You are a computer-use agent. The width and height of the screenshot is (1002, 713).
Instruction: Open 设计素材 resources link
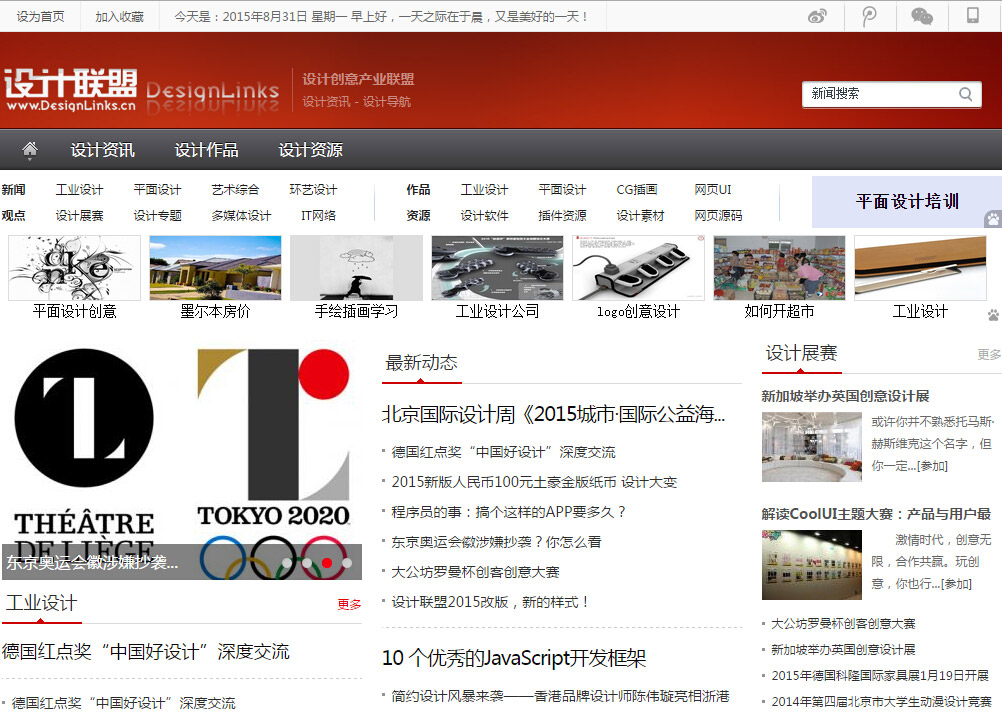[x=640, y=216]
